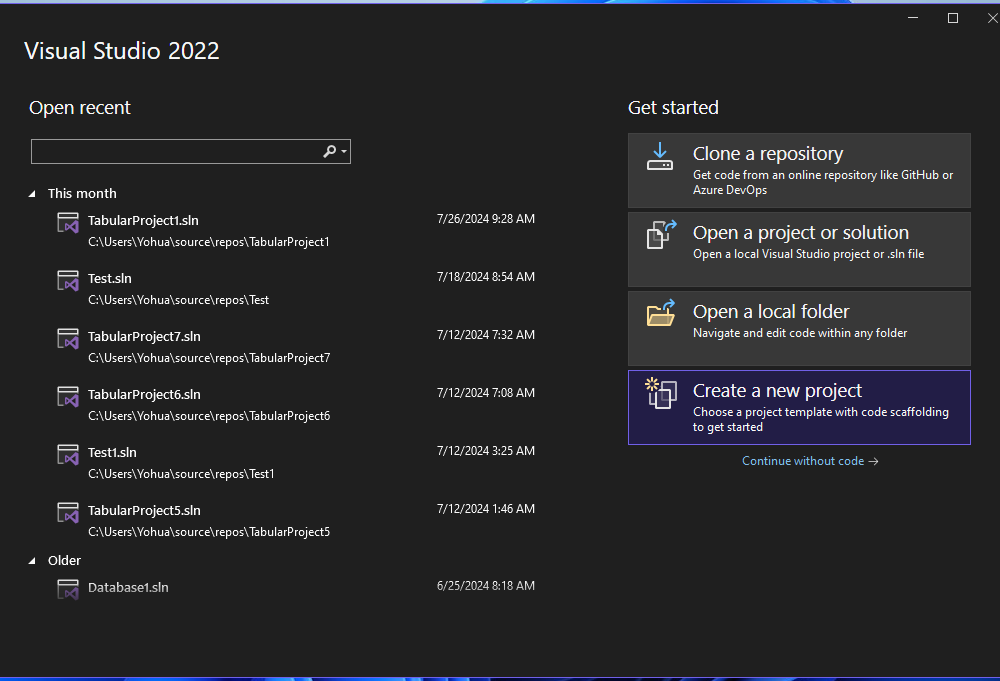Image resolution: width=1000 pixels, height=681 pixels.
Task: Open TabularProject5.sln from recent list
Action: click(x=296, y=520)
